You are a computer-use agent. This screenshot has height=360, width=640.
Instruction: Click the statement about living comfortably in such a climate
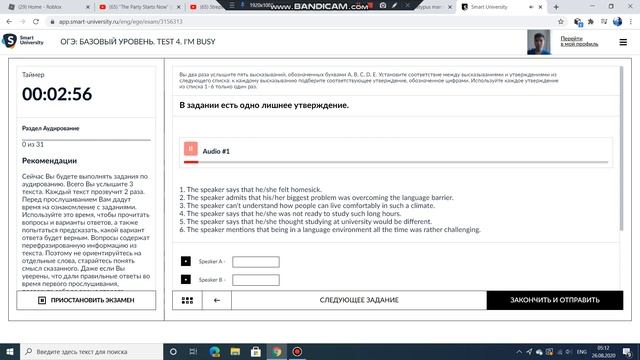point(307,205)
